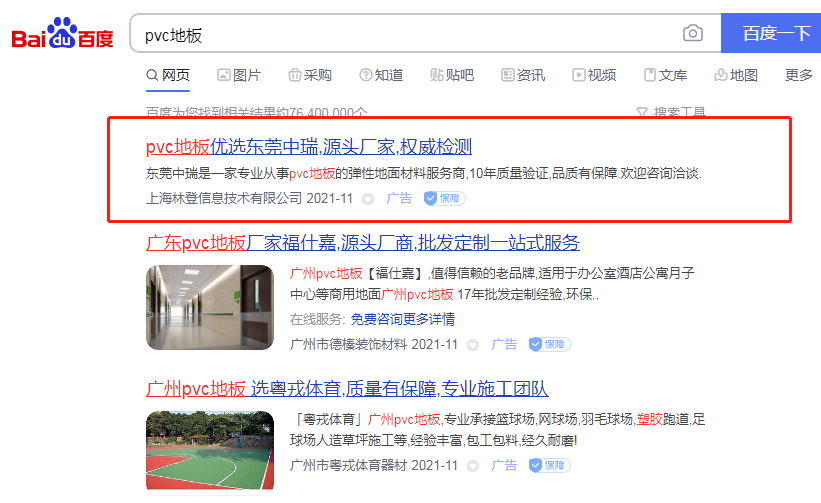Open the basketball court thumbnail image

point(210,451)
